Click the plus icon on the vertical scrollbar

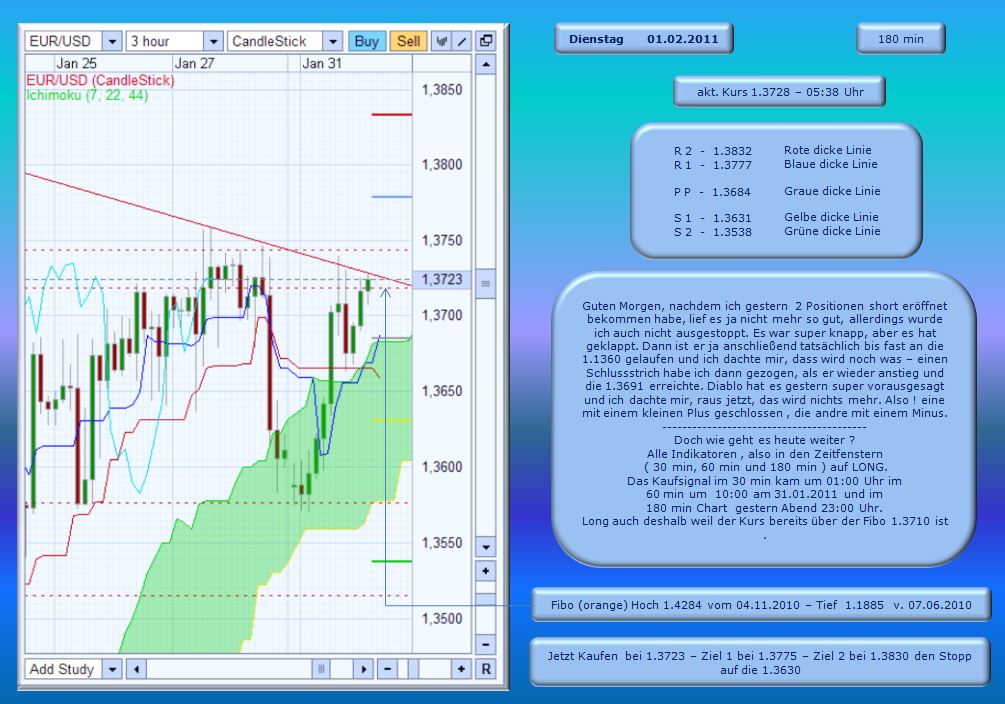[x=485, y=571]
